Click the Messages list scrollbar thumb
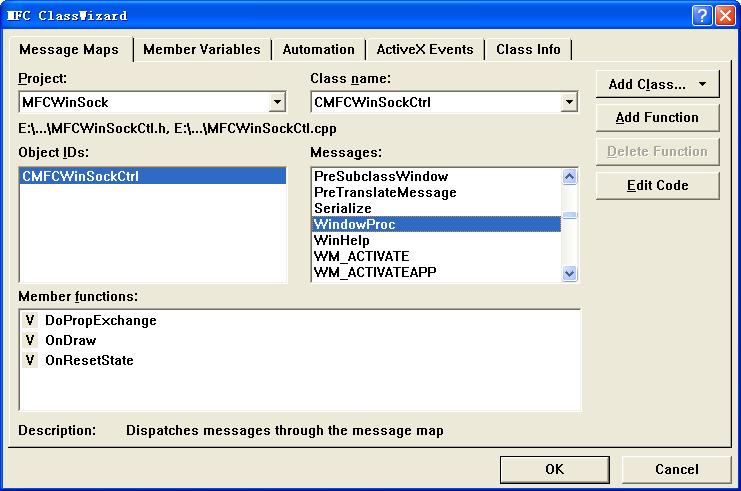The height and width of the screenshot is (491, 741). tap(569, 215)
